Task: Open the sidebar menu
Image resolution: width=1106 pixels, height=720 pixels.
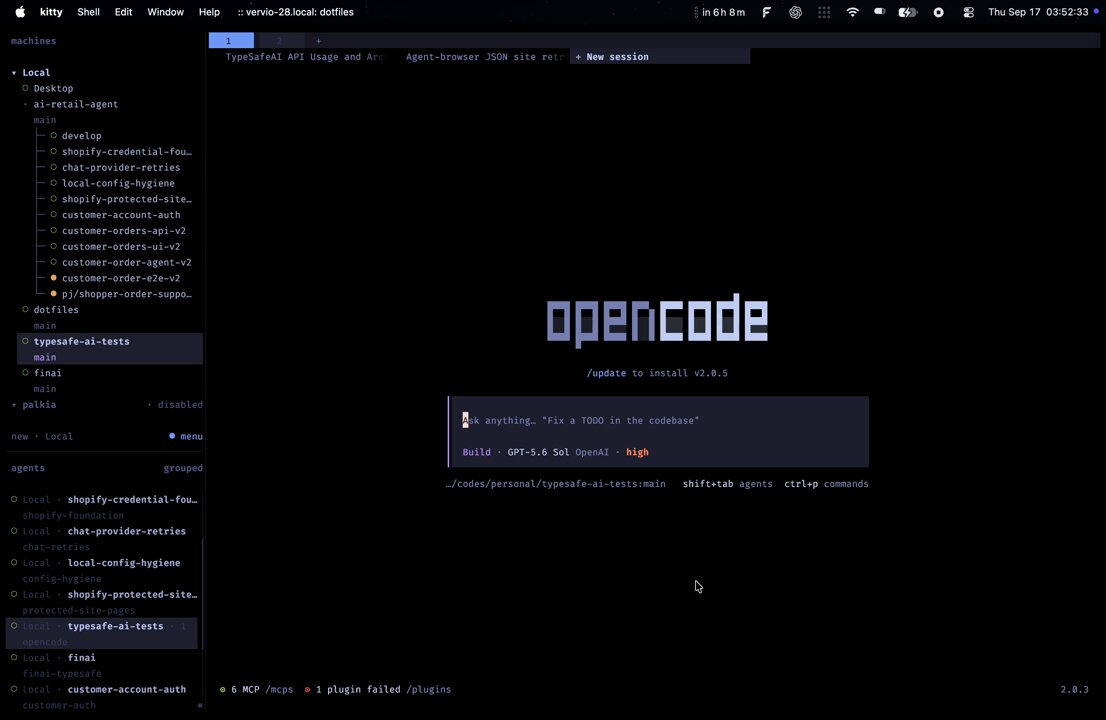Action: [191, 436]
